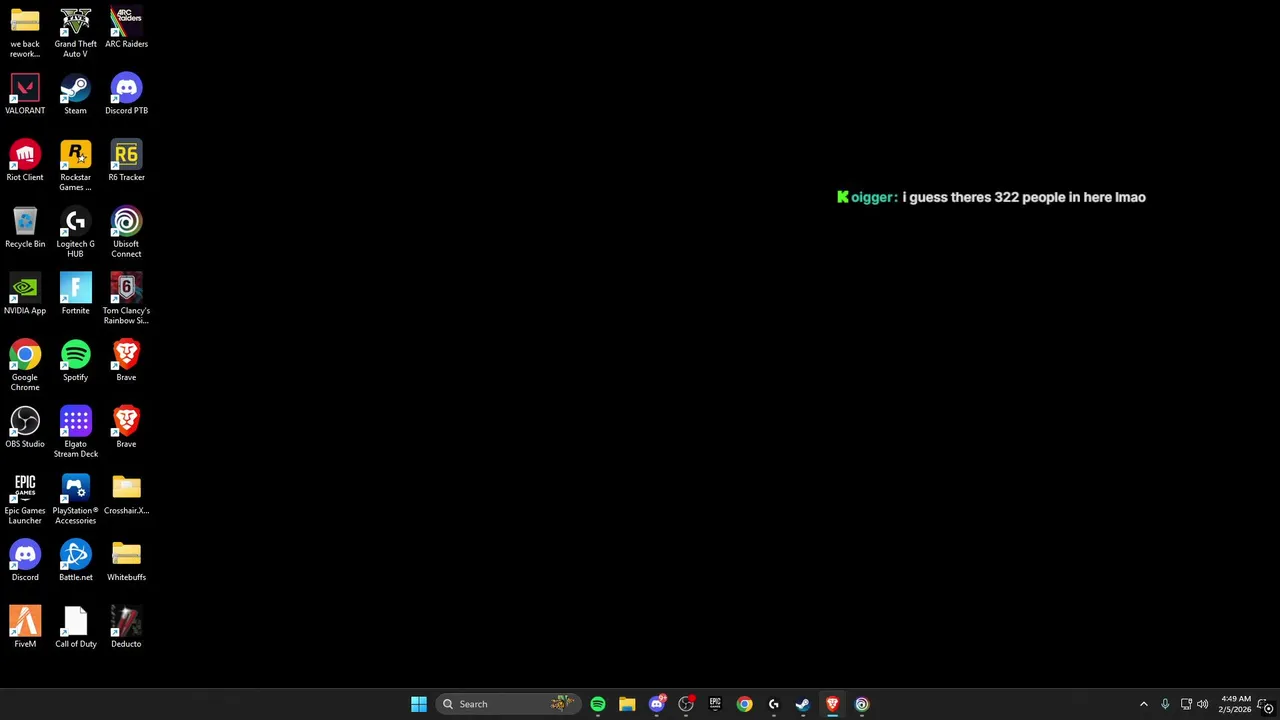Open network settings tray icon

pos(1186,704)
